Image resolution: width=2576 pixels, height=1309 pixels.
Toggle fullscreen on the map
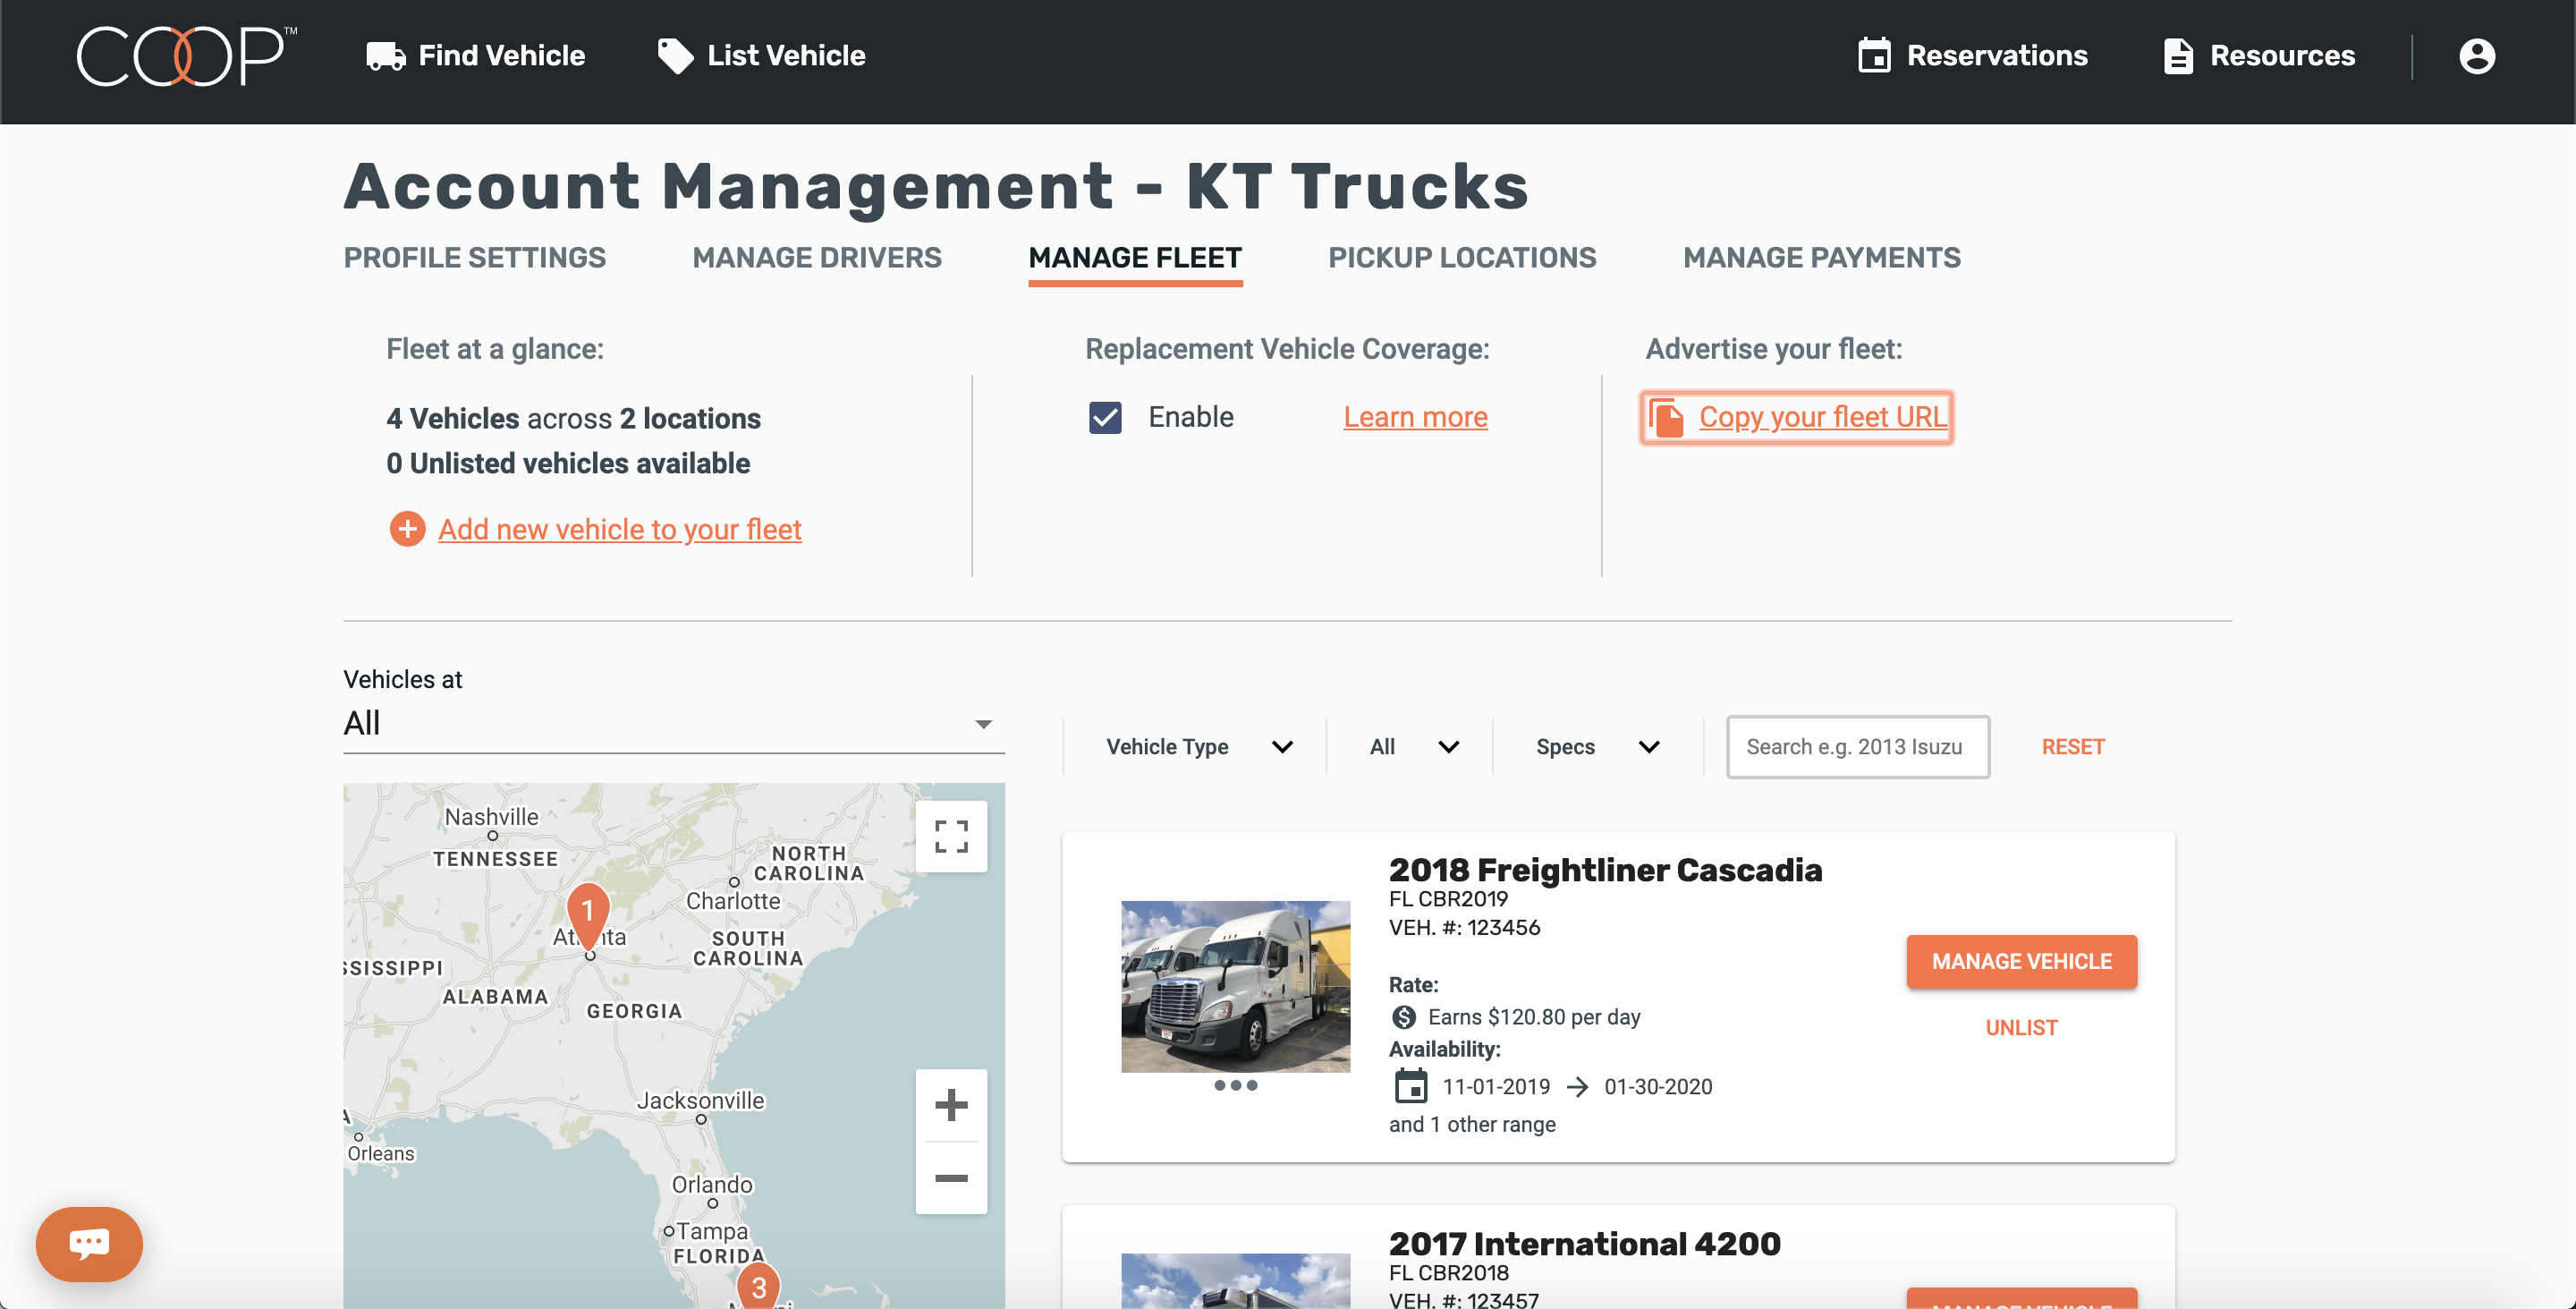pos(951,836)
